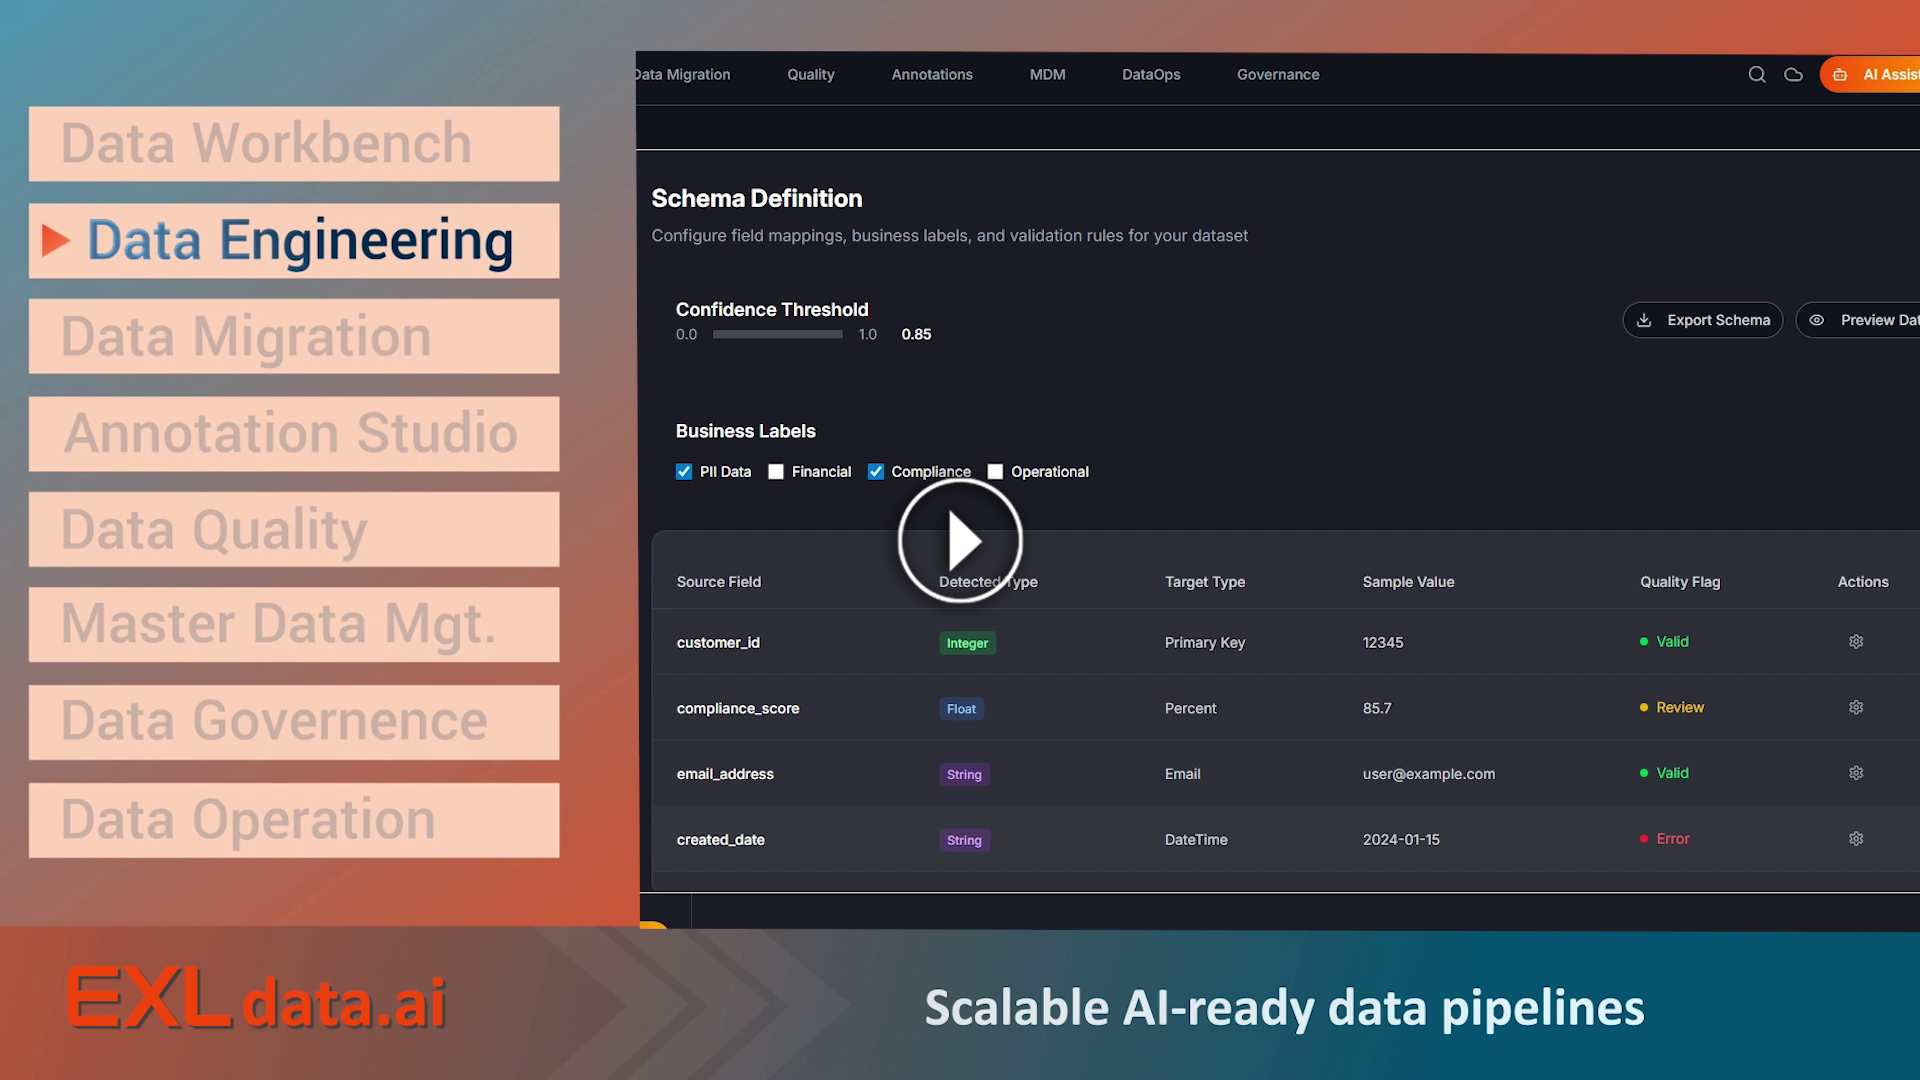Open settings gear for email_address row
This screenshot has height=1080, width=1920.
1856,773
